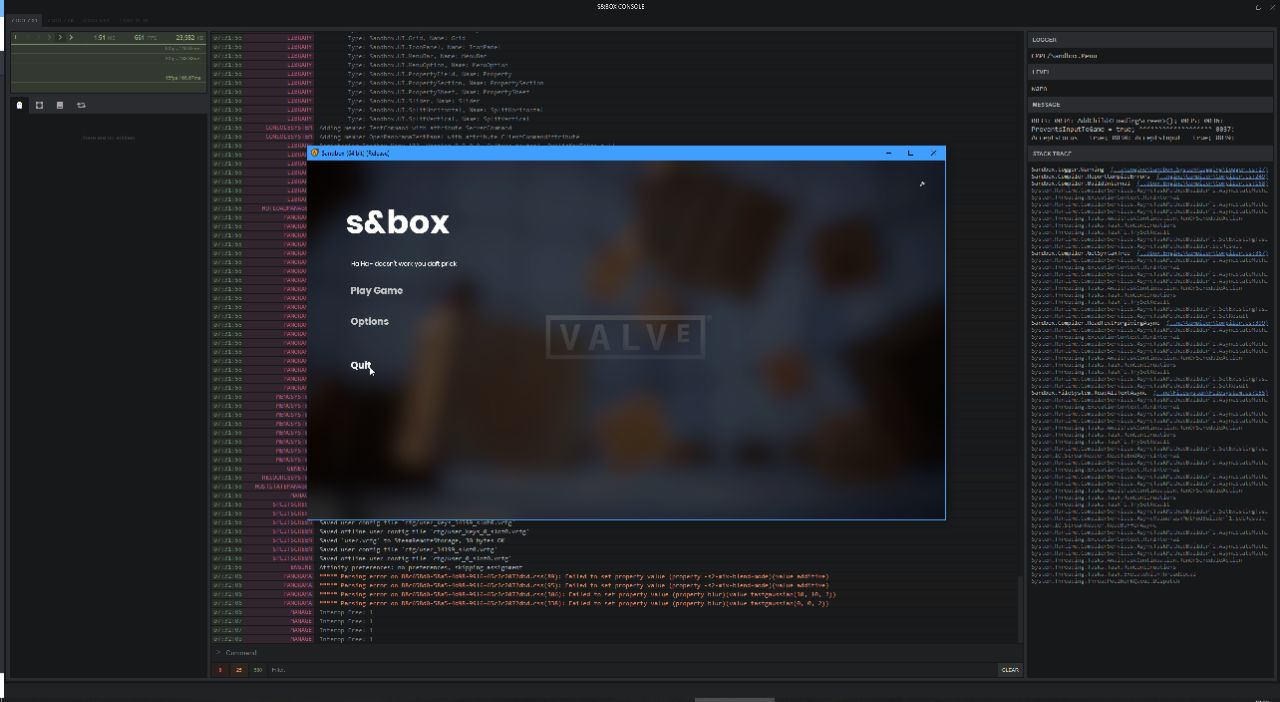Select the first console tab at top left
This screenshot has width=1280, height=702.
point(26,20)
